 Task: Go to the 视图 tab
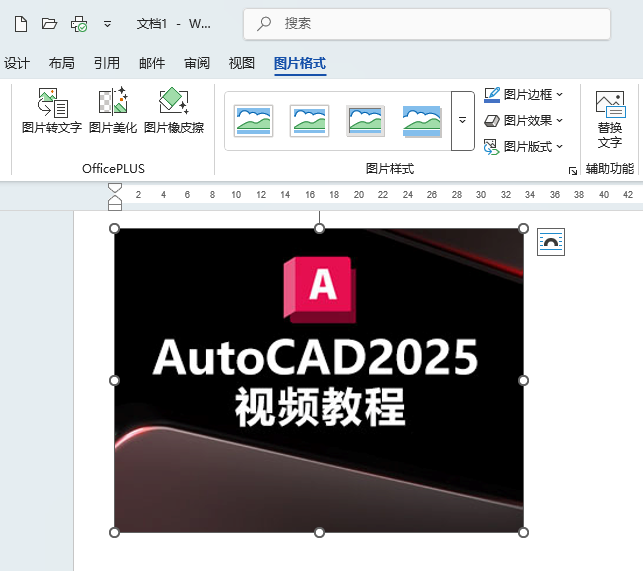(242, 63)
